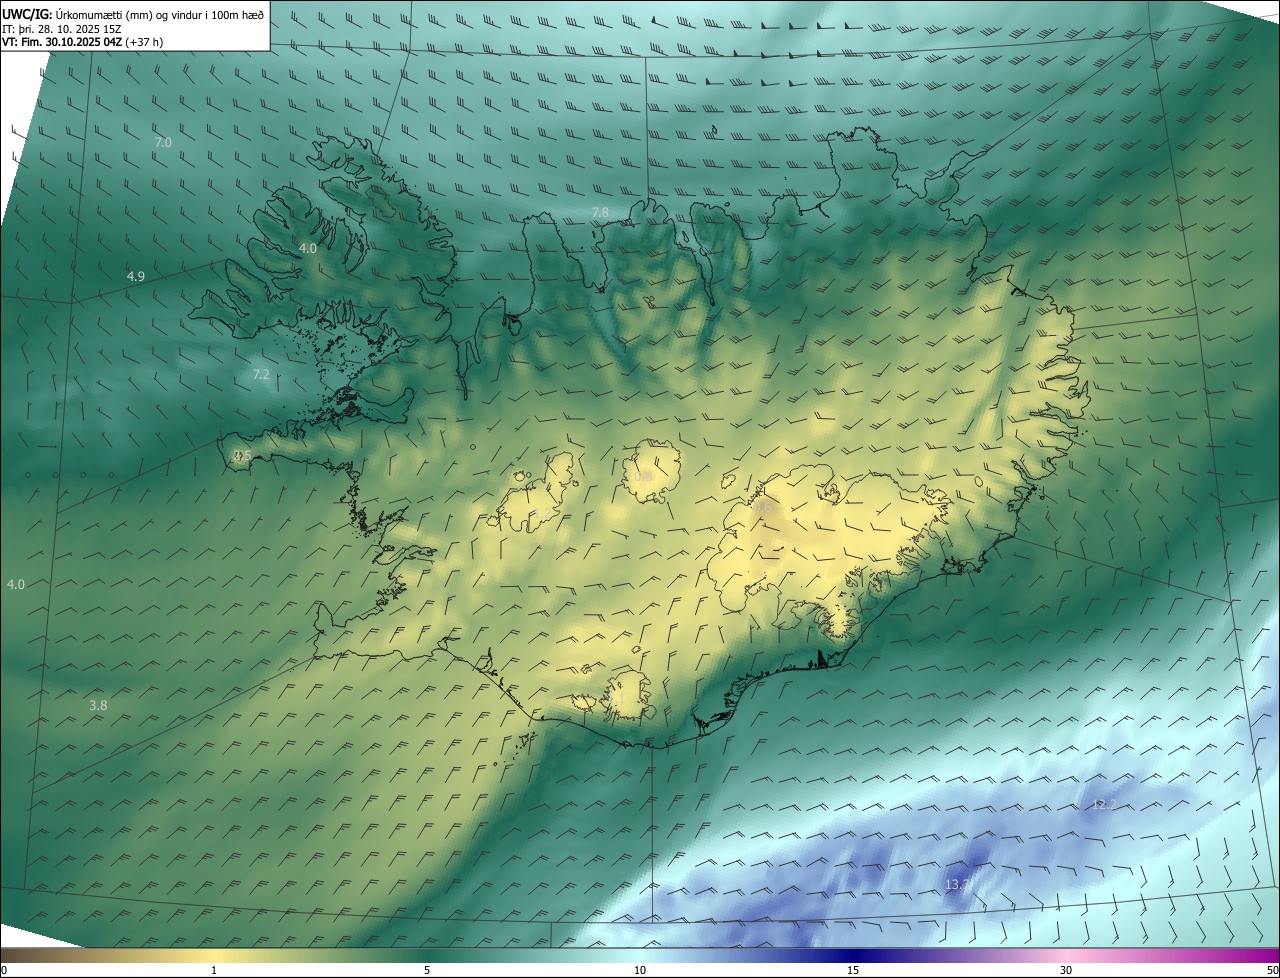Click the valid time 'VT: Fim. 30.10.2025 04Z (+37 h)'
This screenshot has width=1280, height=978.
(x=83, y=42)
